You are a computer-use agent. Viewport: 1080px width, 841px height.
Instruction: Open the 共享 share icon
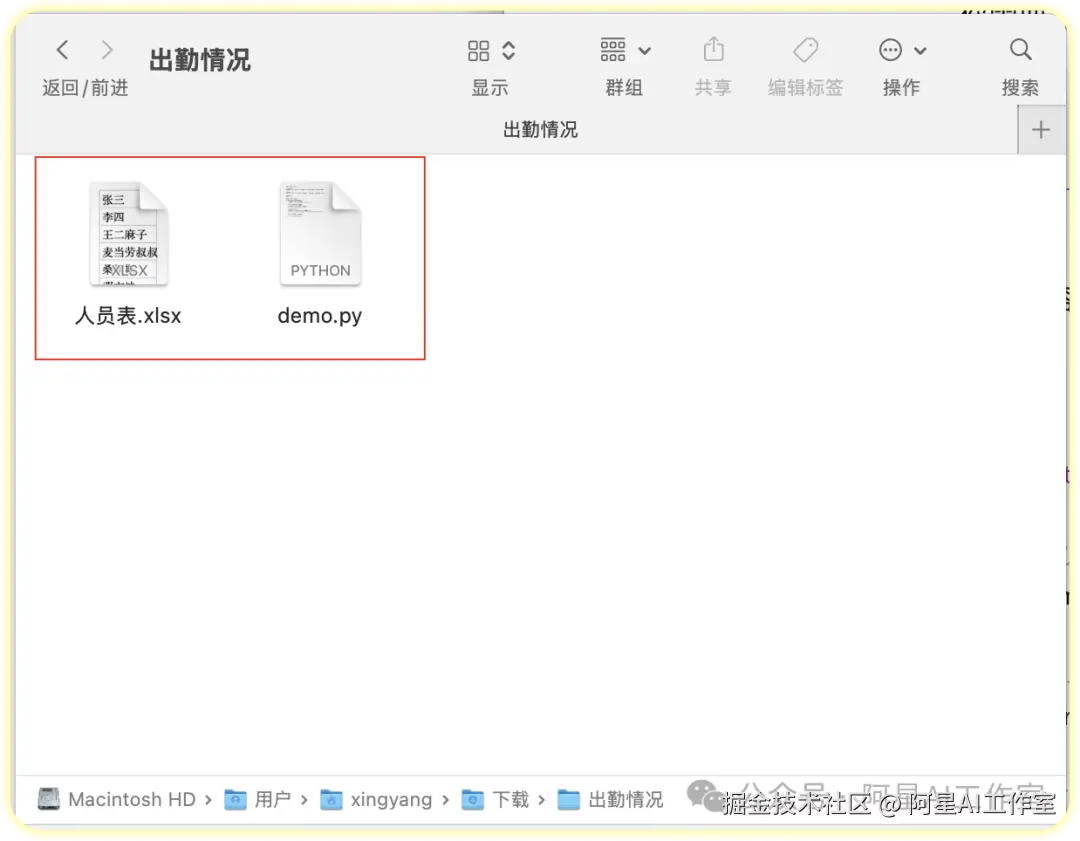click(713, 50)
